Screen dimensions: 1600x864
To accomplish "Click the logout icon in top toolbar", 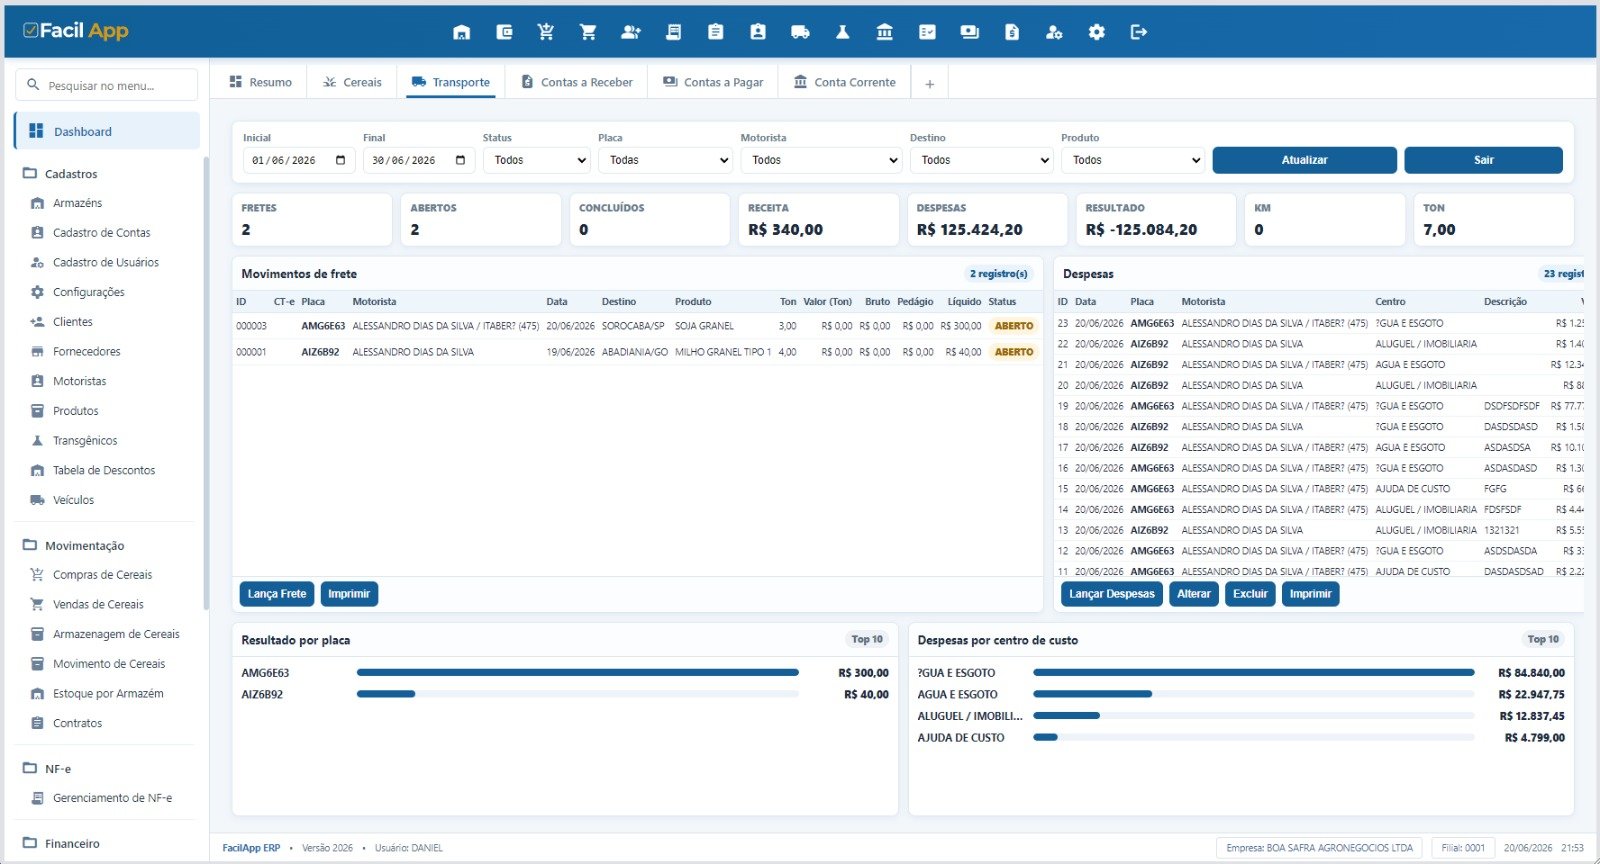I will (1139, 32).
